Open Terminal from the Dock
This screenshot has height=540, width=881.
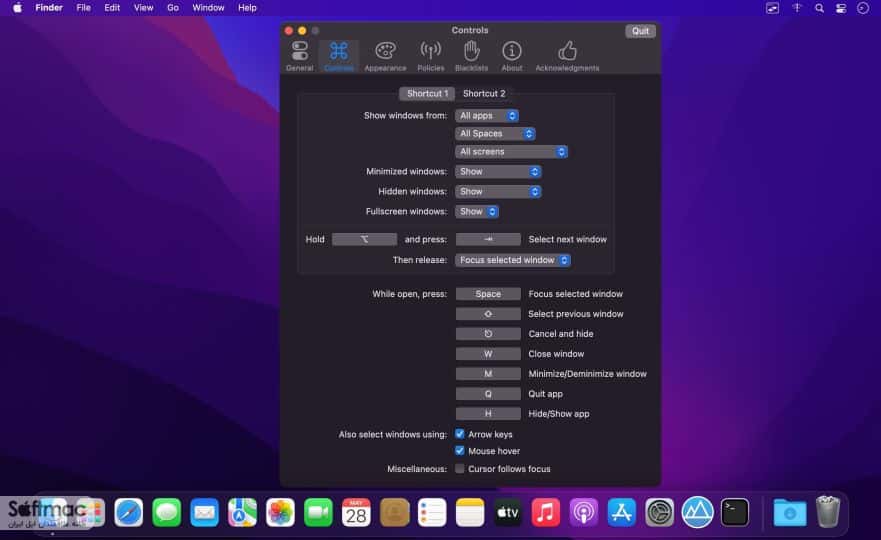pos(735,512)
